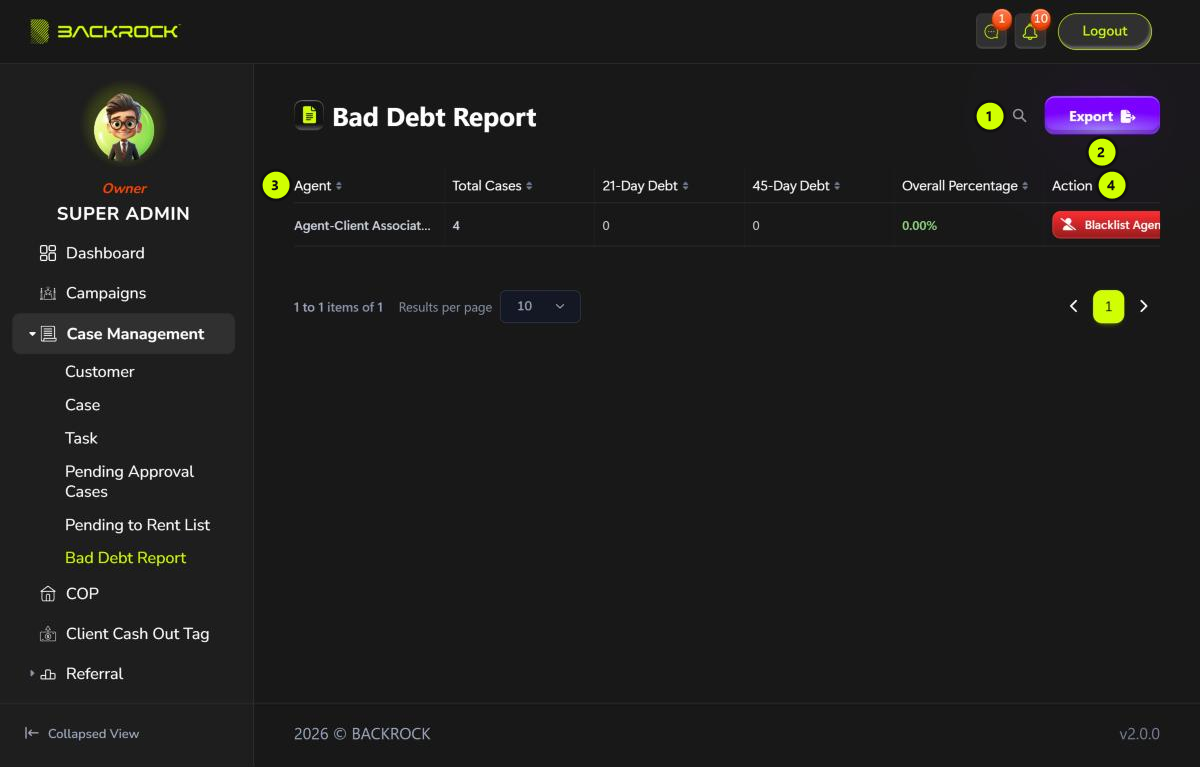Click the SUPER ADMIN name label
The image size is (1200, 767).
pos(123,214)
